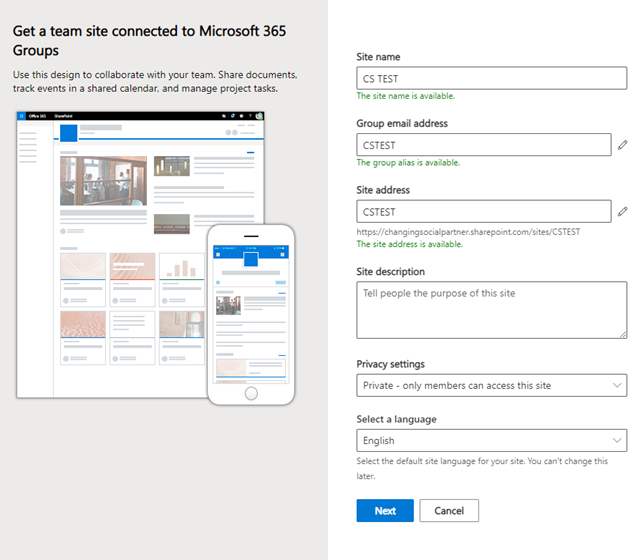643x560 pixels.
Task: Click the site URL text
Action: pos(468,232)
